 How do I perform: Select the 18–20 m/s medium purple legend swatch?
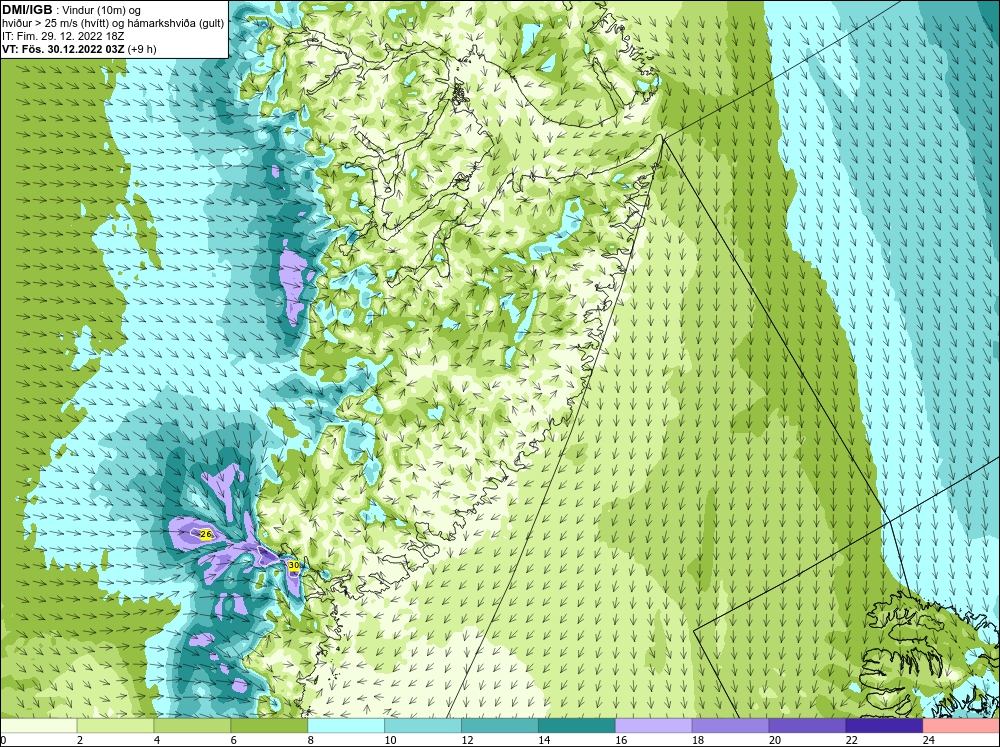(x=730, y=726)
